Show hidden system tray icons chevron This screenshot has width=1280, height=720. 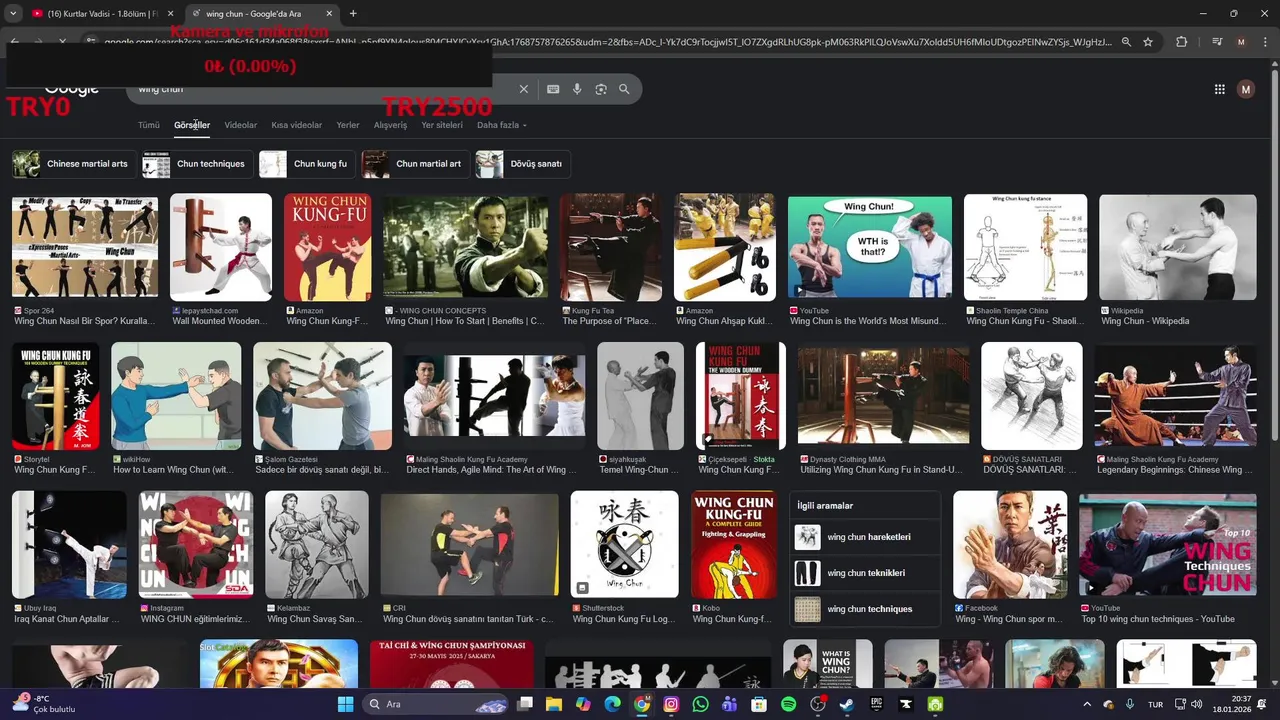click(x=1087, y=704)
